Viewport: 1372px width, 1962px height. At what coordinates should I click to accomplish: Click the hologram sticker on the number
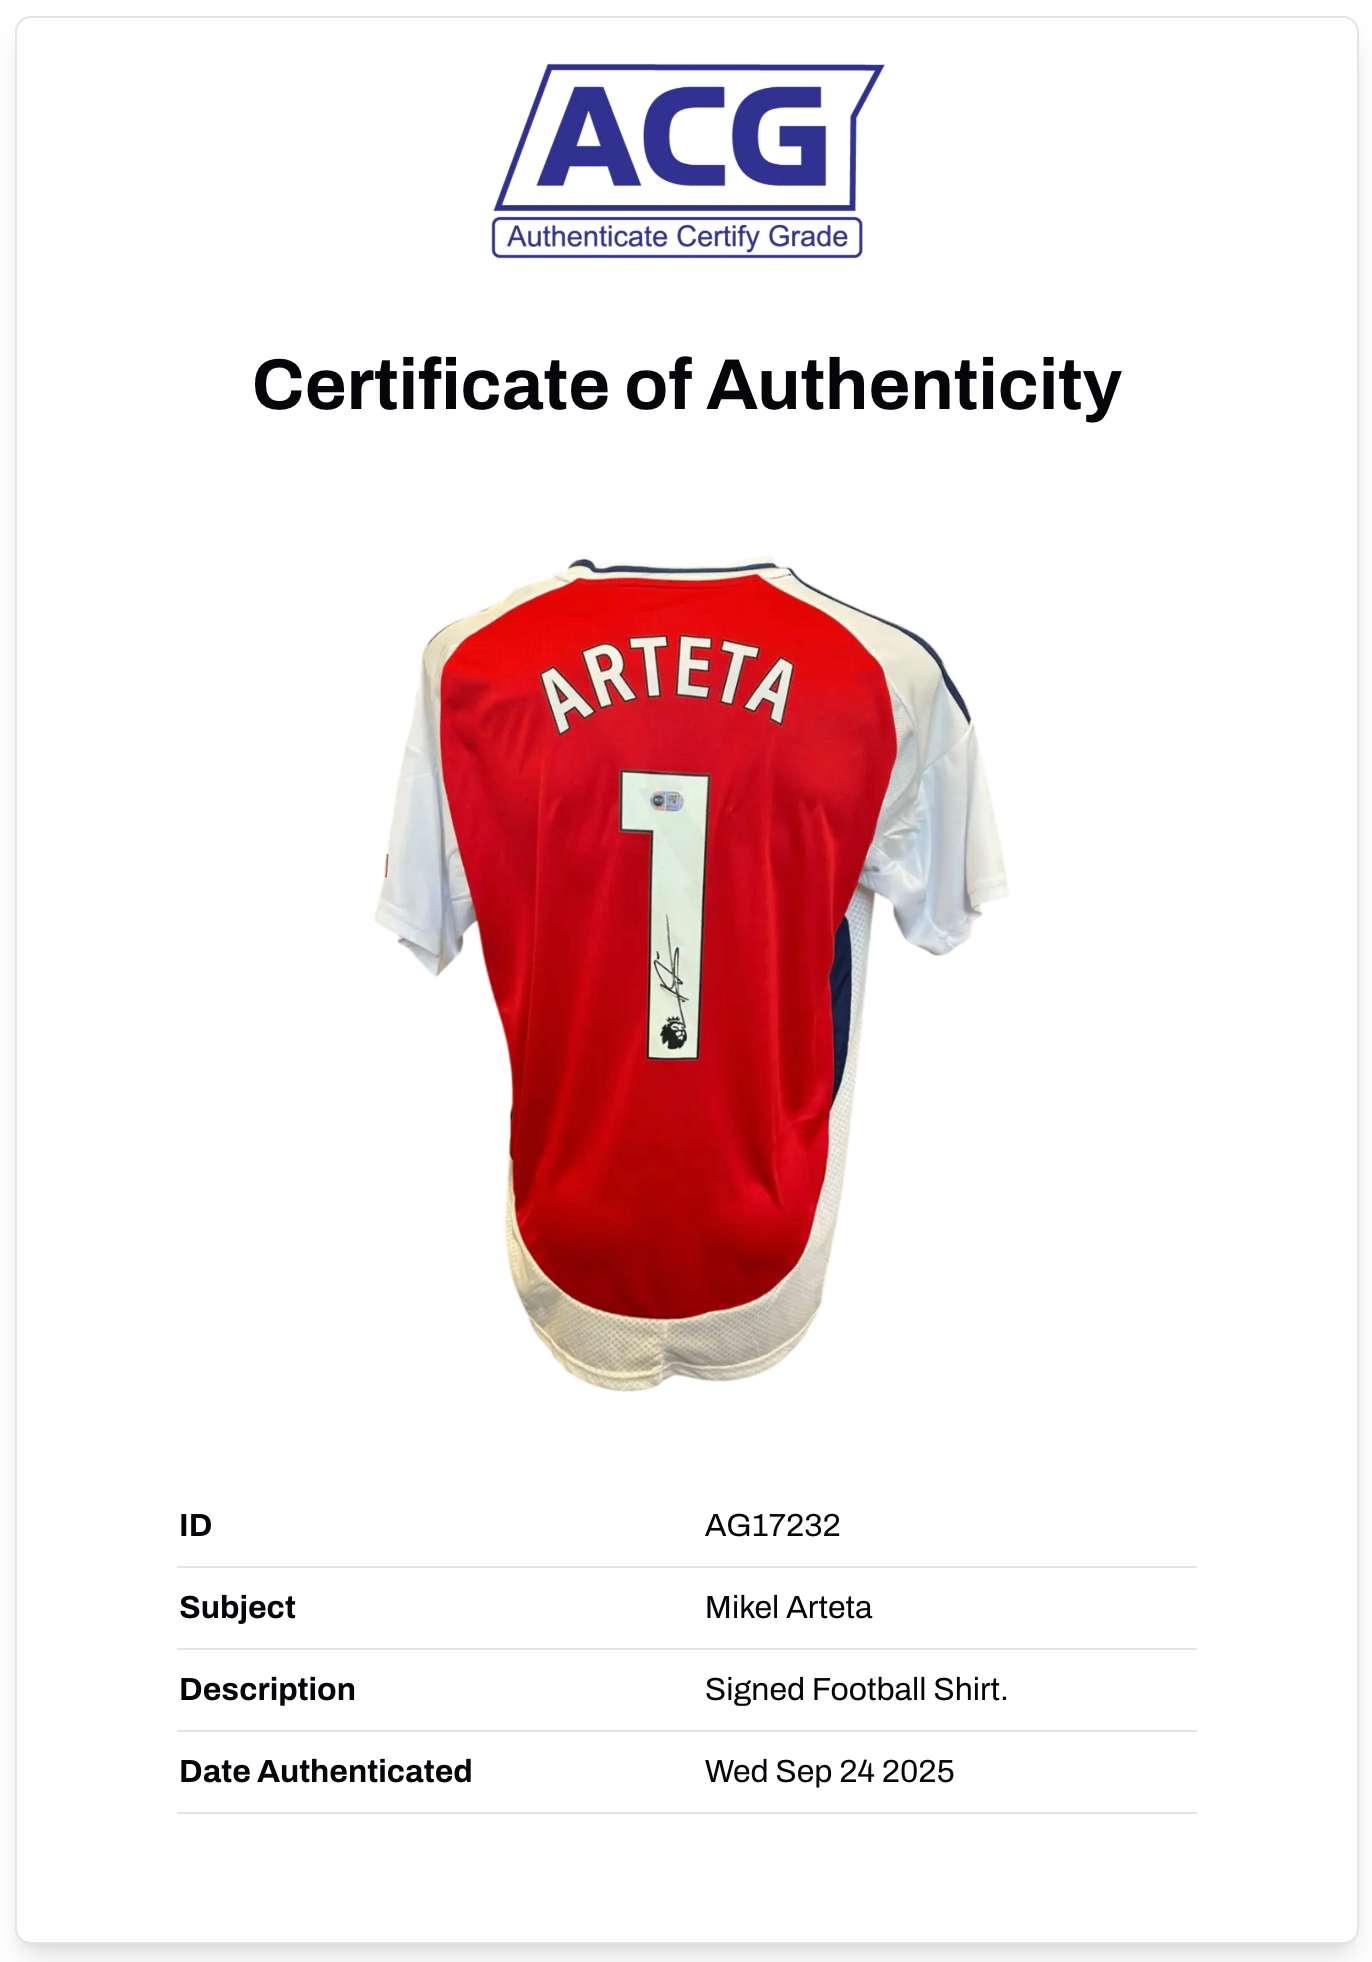(667, 800)
